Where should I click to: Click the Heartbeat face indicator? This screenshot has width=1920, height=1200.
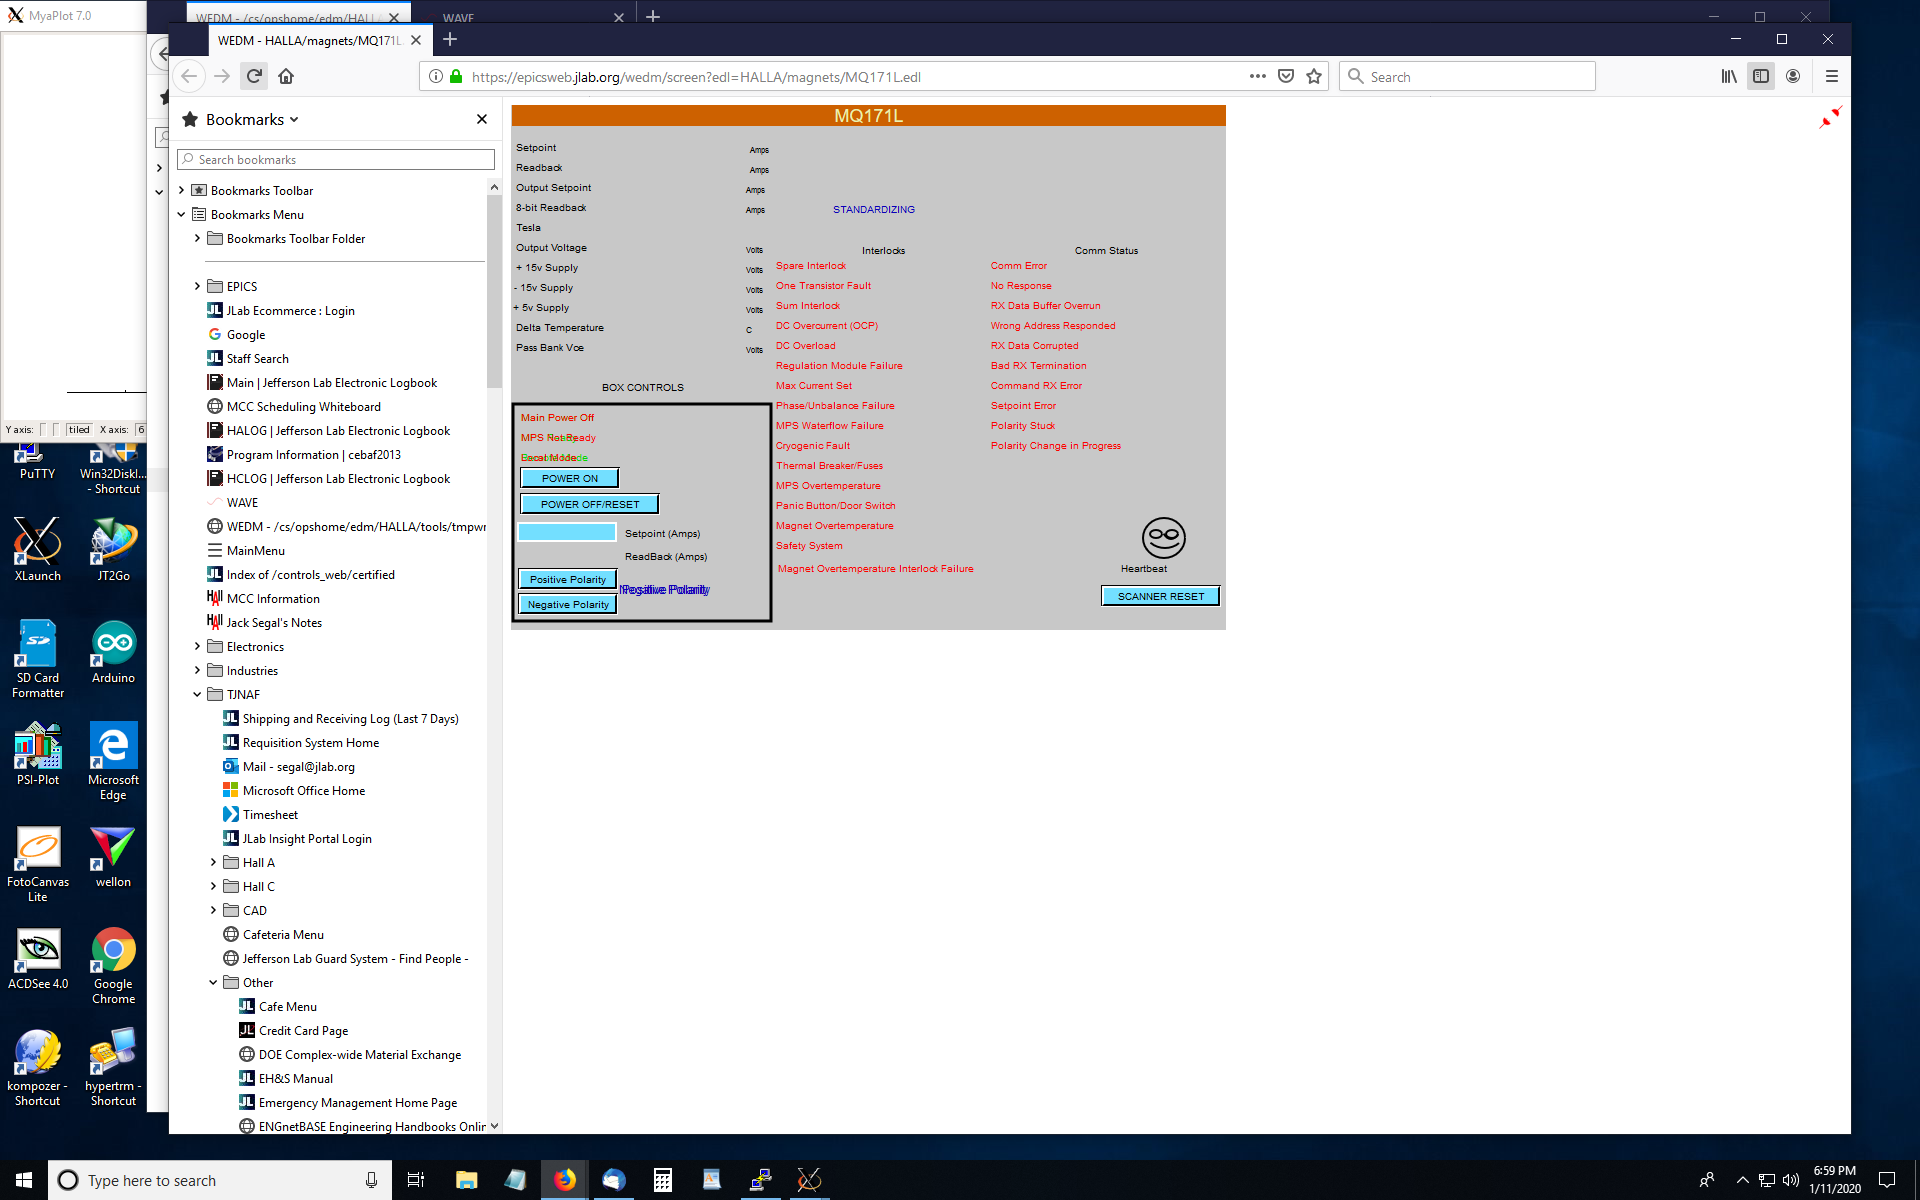pyautogui.click(x=1164, y=538)
